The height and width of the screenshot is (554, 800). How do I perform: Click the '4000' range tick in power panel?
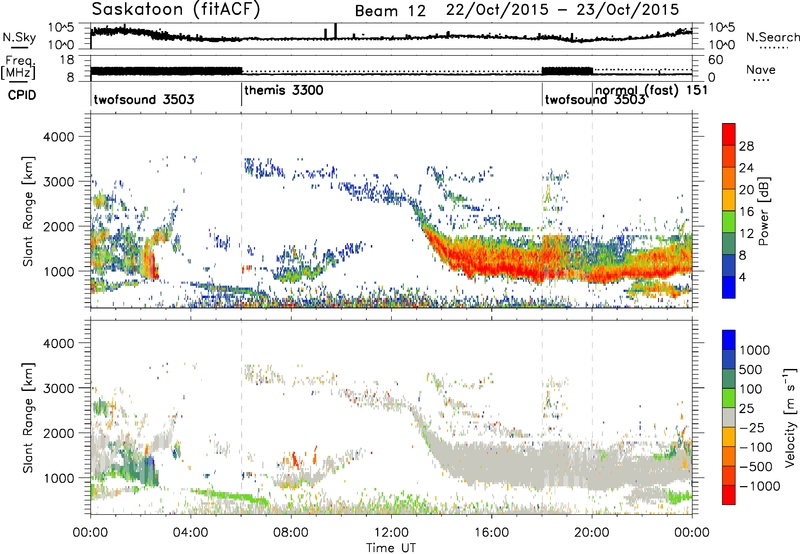pyautogui.click(x=58, y=137)
